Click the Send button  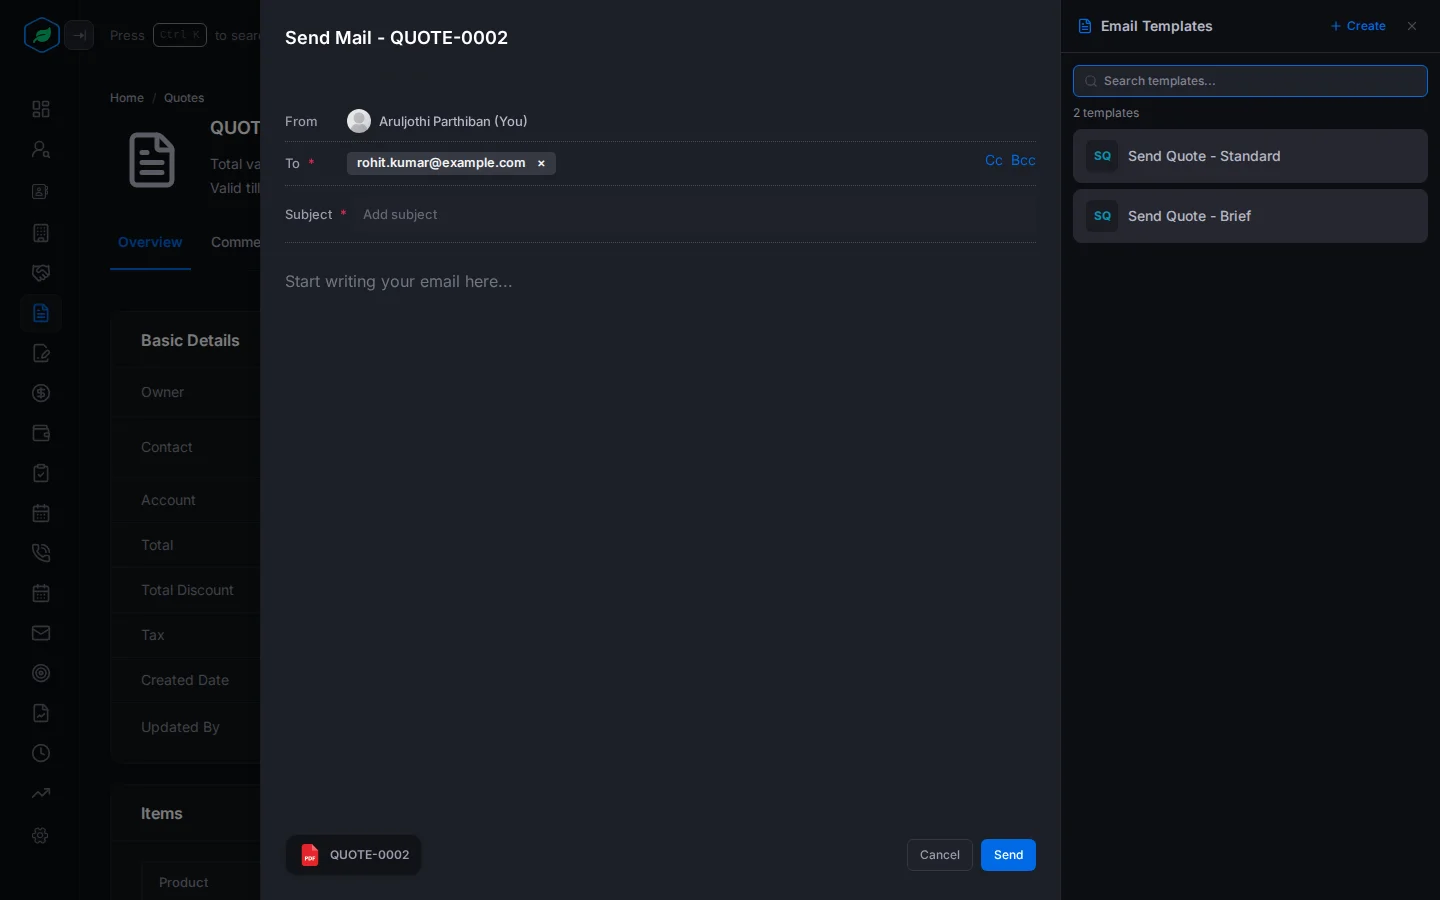tap(1008, 855)
